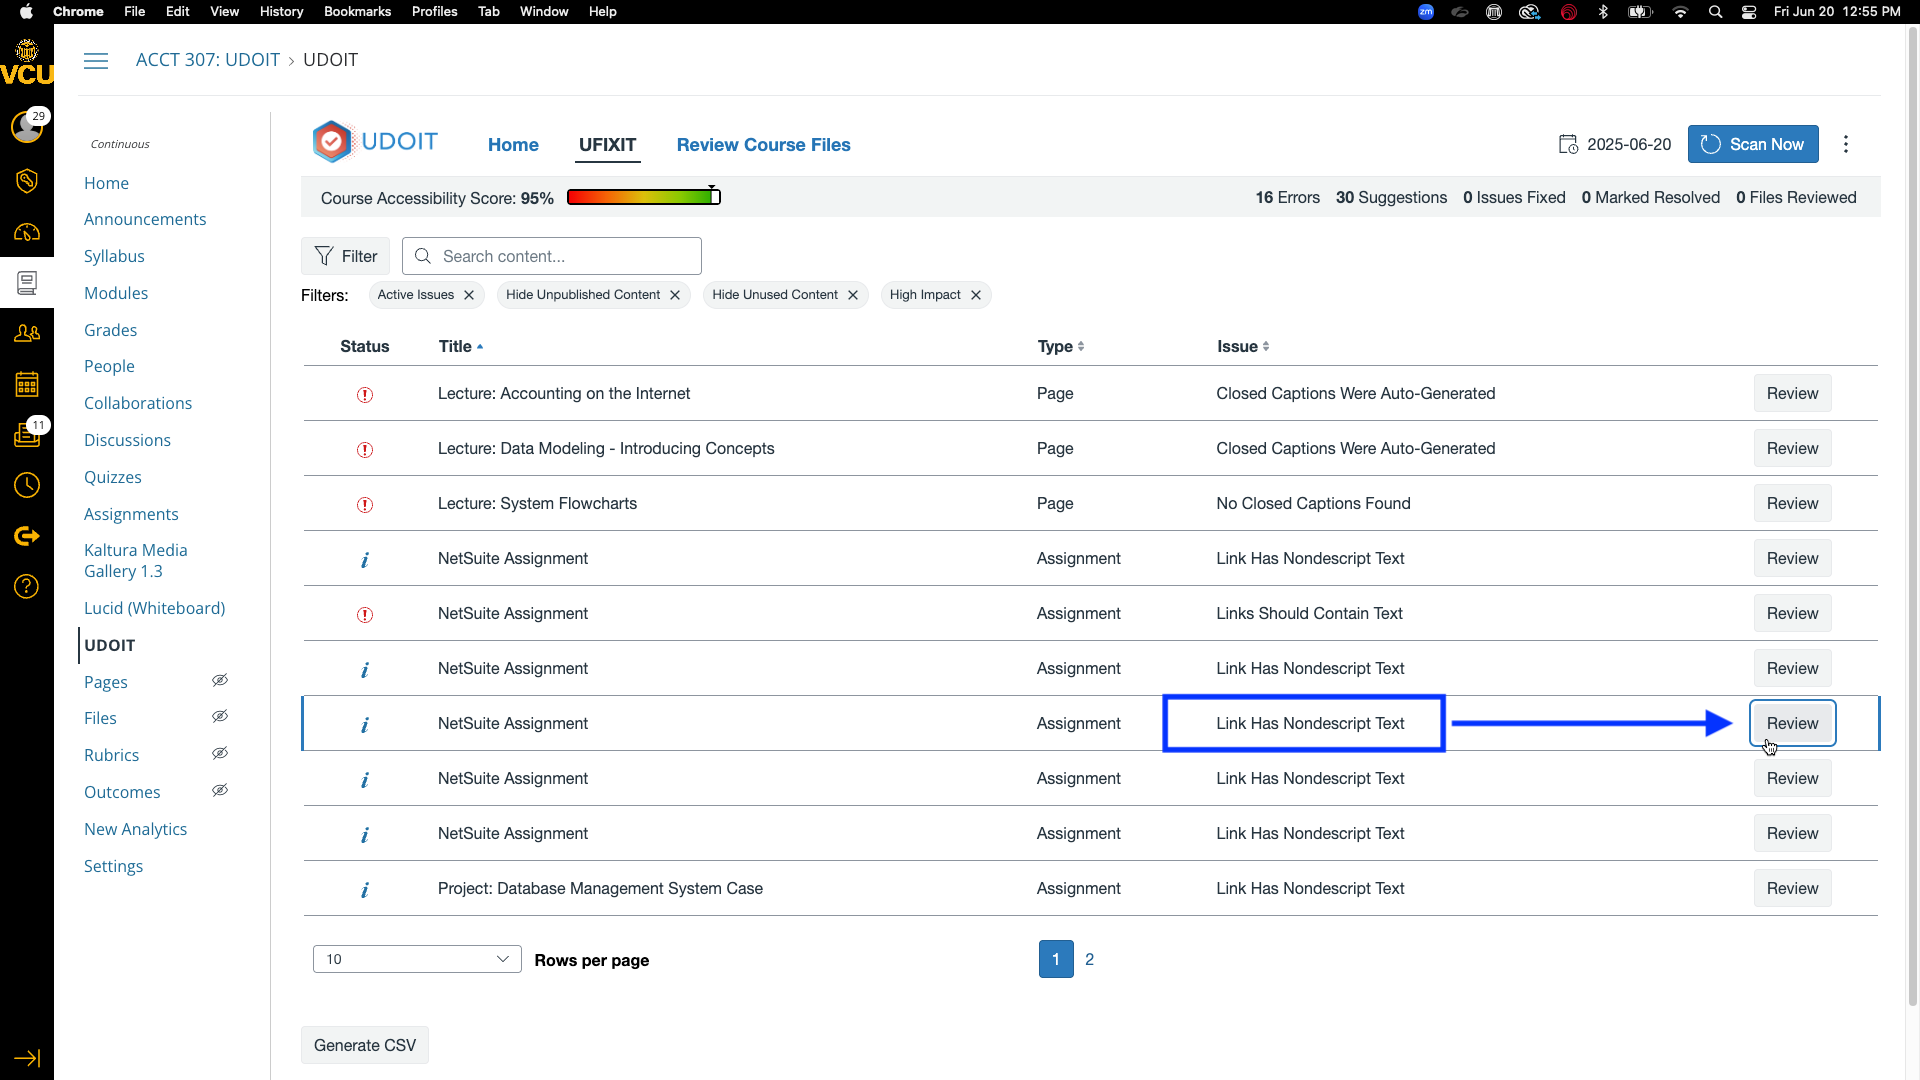Image resolution: width=1920 pixels, height=1080 pixels.
Task: Toggle visibility eye icon next to Files
Action: point(220,717)
